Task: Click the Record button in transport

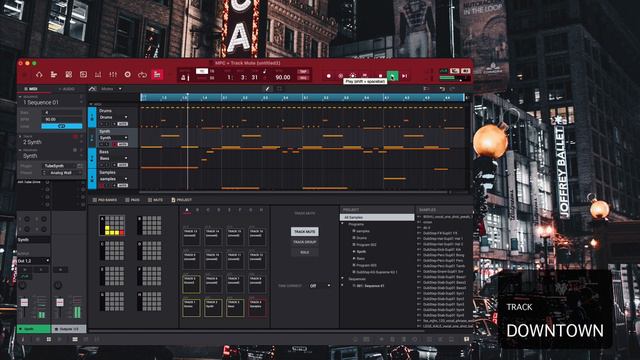Action: pyautogui.click(x=329, y=76)
